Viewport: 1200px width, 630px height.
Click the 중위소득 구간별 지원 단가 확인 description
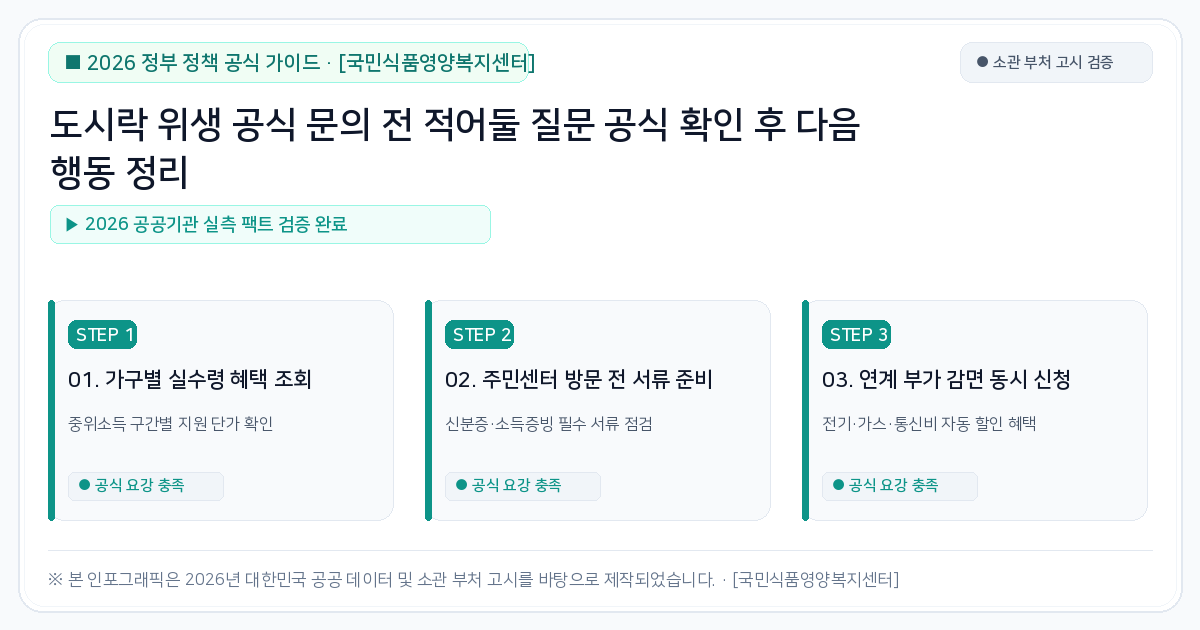tap(171, 424)
